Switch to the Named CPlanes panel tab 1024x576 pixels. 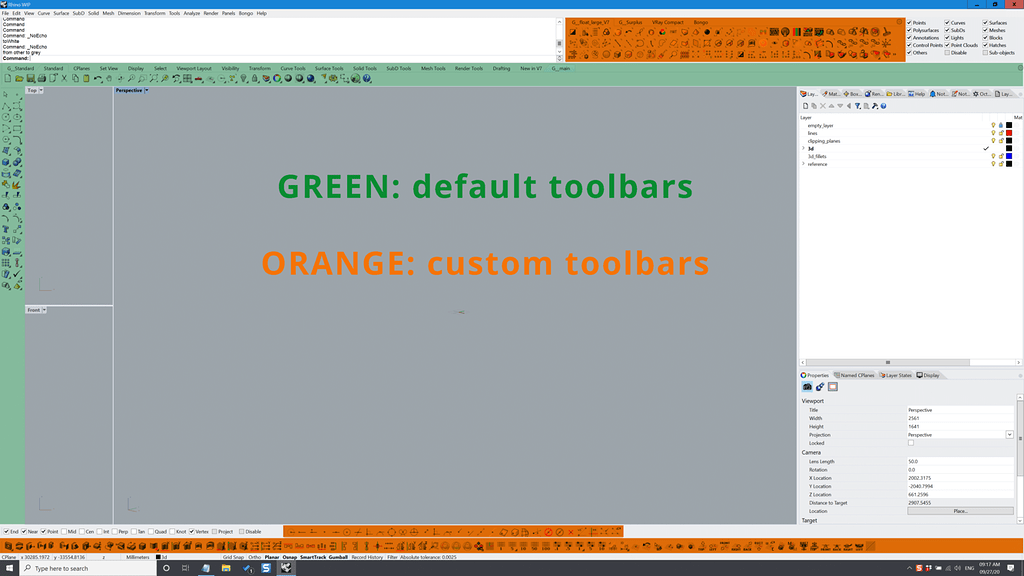(x=854, y=376)
